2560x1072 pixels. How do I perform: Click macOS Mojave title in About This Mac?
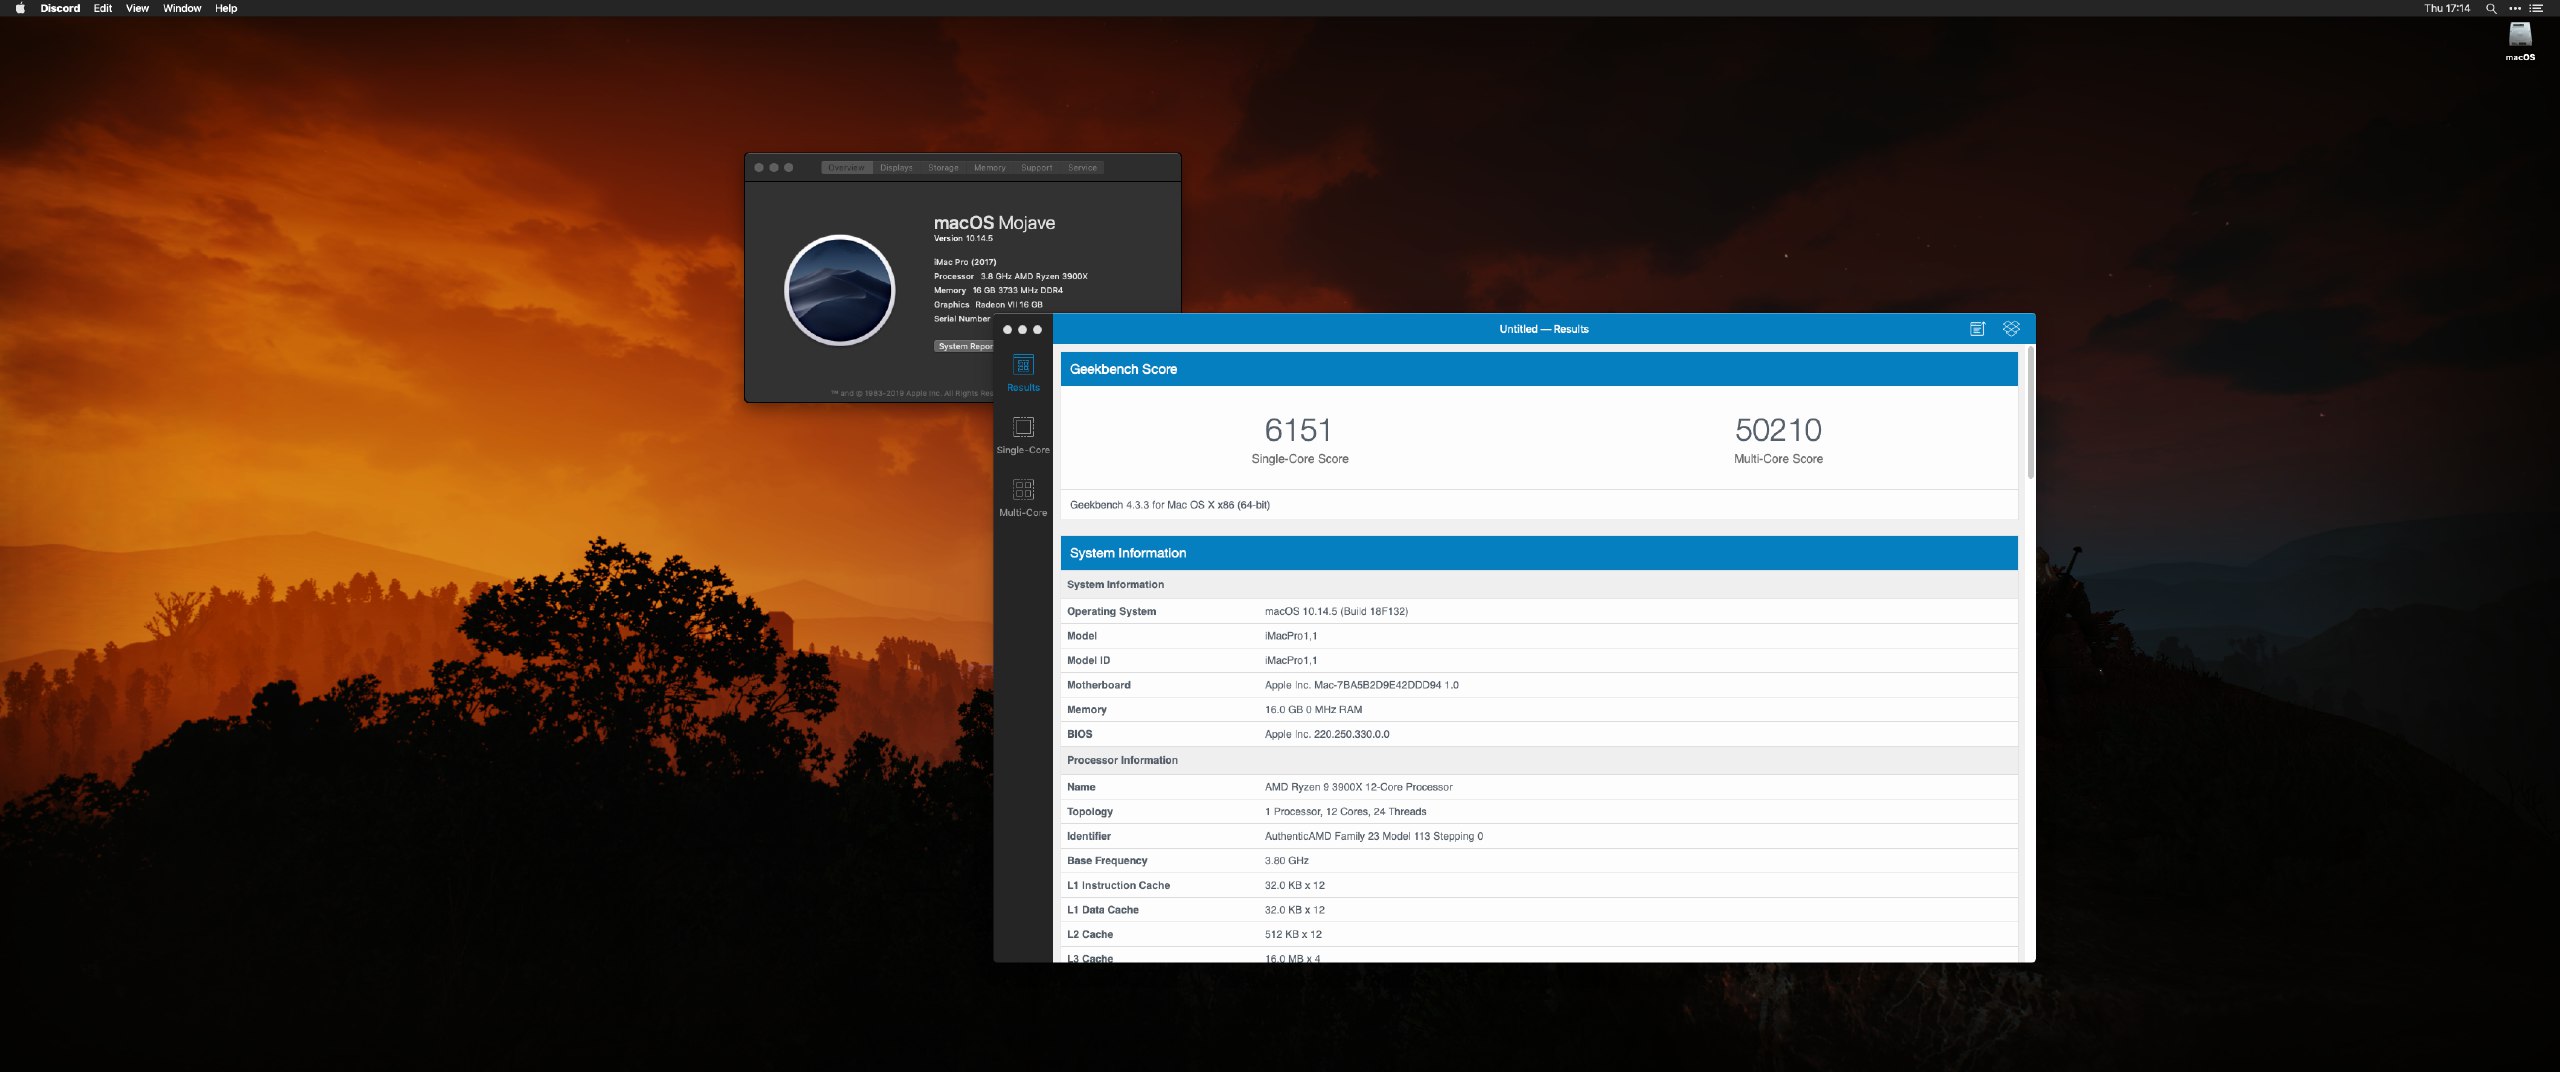(994, 222)
